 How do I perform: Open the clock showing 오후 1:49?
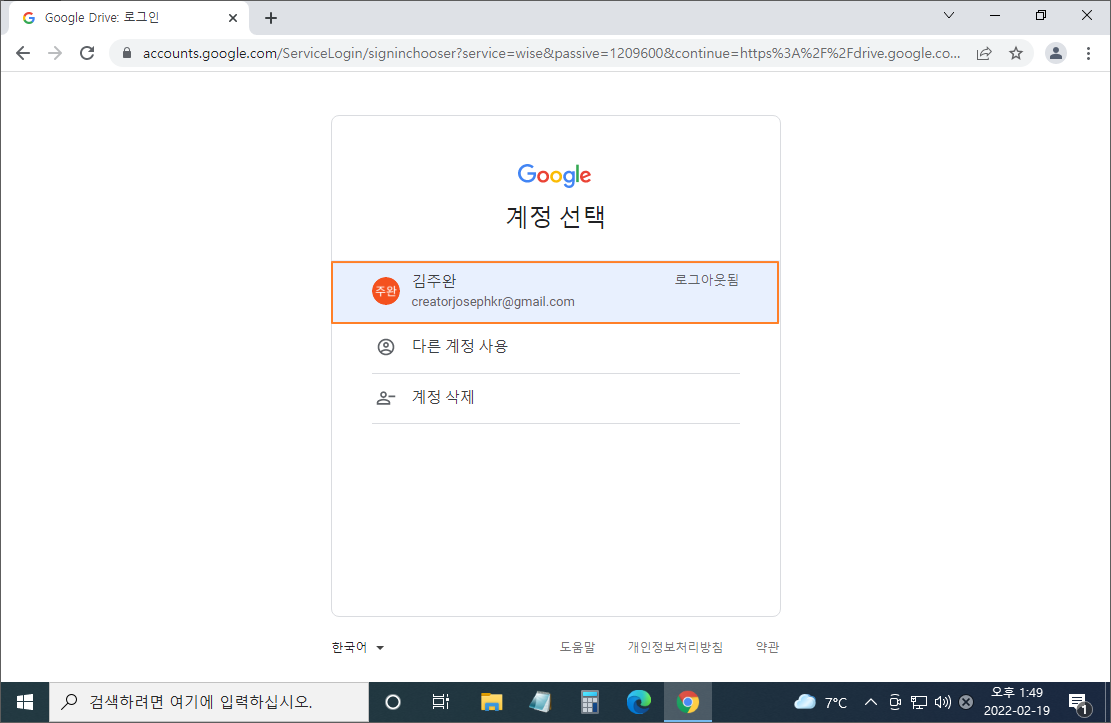[1017, 702]
